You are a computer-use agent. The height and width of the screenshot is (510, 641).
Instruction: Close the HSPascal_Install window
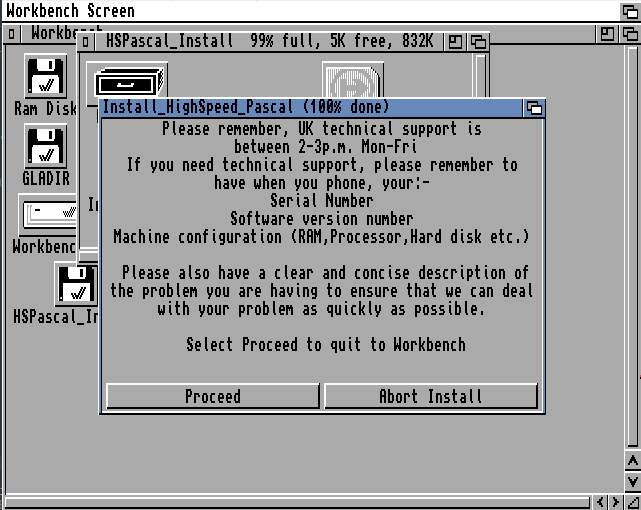[x=85, y=42]
